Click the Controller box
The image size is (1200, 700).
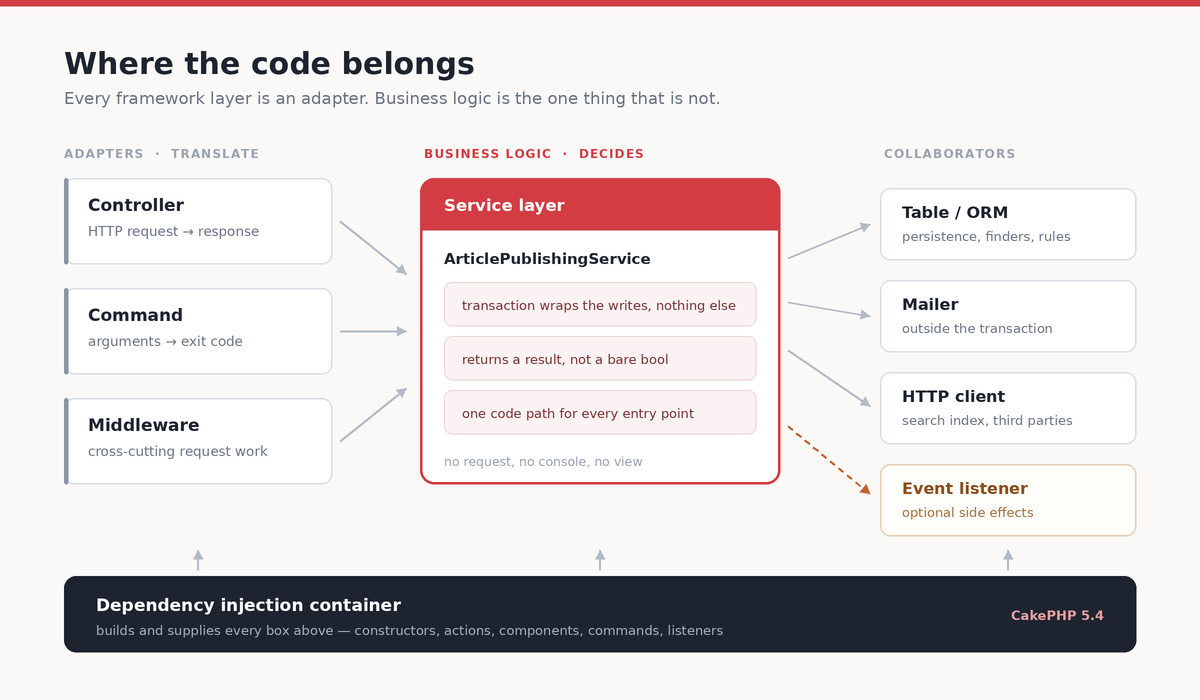(x=198, y=221)
